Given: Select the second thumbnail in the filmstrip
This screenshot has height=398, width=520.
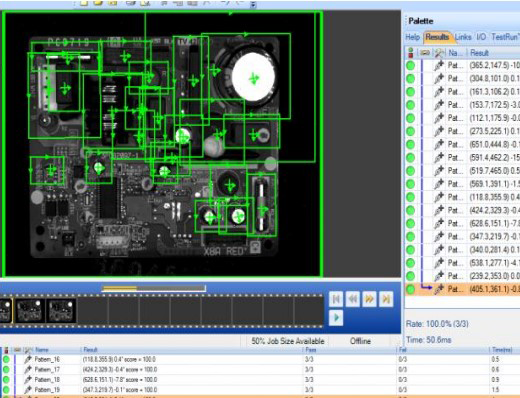Looking at the screenshot, I should [x=29, y=310].
